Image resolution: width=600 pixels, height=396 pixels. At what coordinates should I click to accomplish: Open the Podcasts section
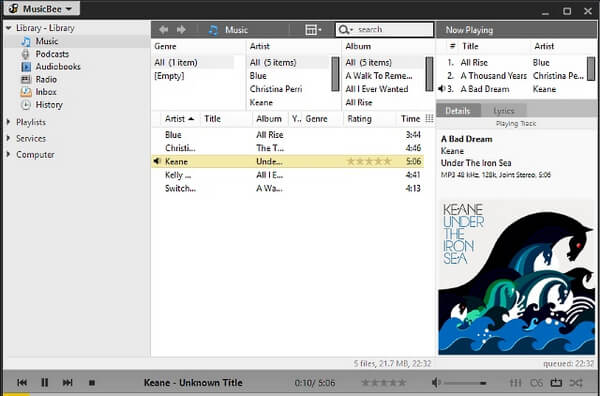coord(52,54)
